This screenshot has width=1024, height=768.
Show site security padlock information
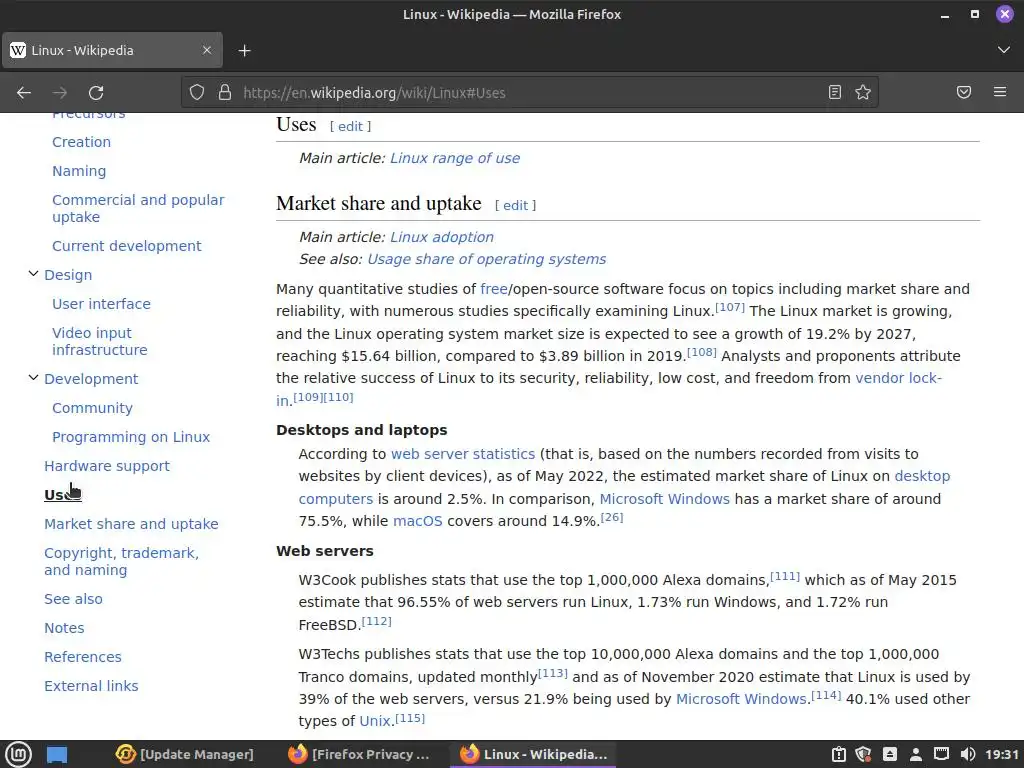point(223,92)
